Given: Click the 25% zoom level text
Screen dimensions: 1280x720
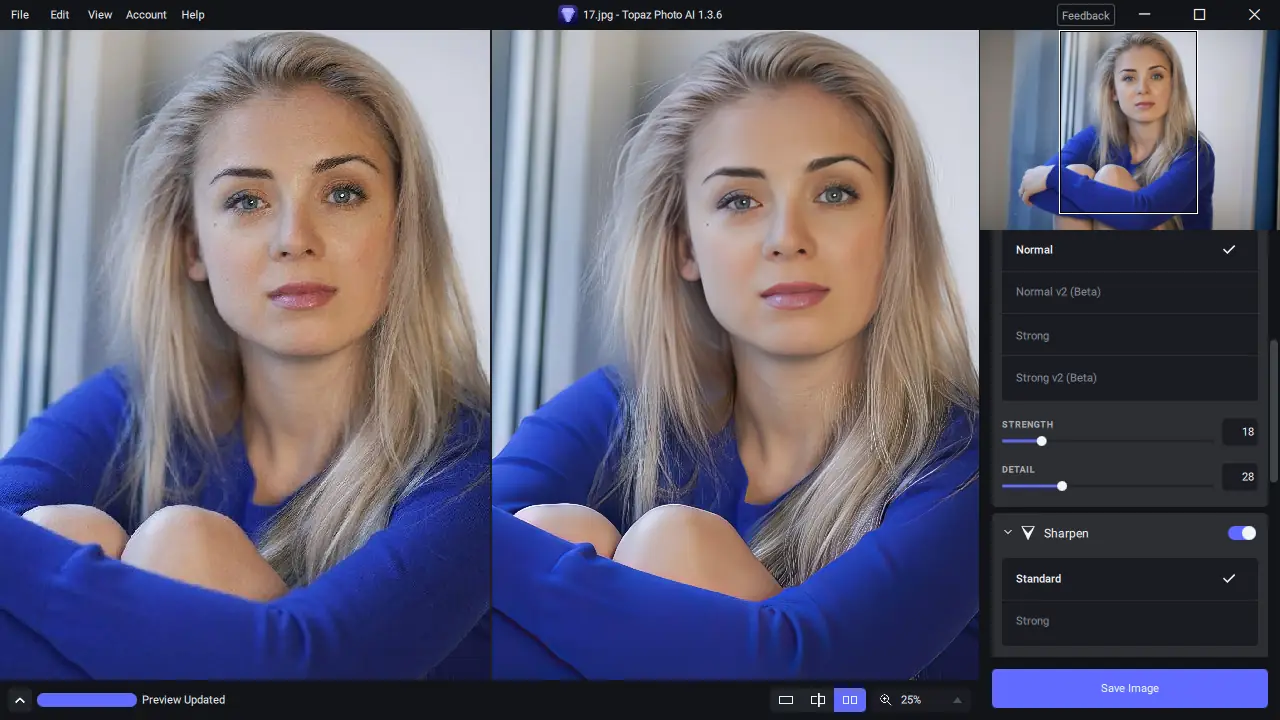Looking at the screenshot, I should point(911,700).
